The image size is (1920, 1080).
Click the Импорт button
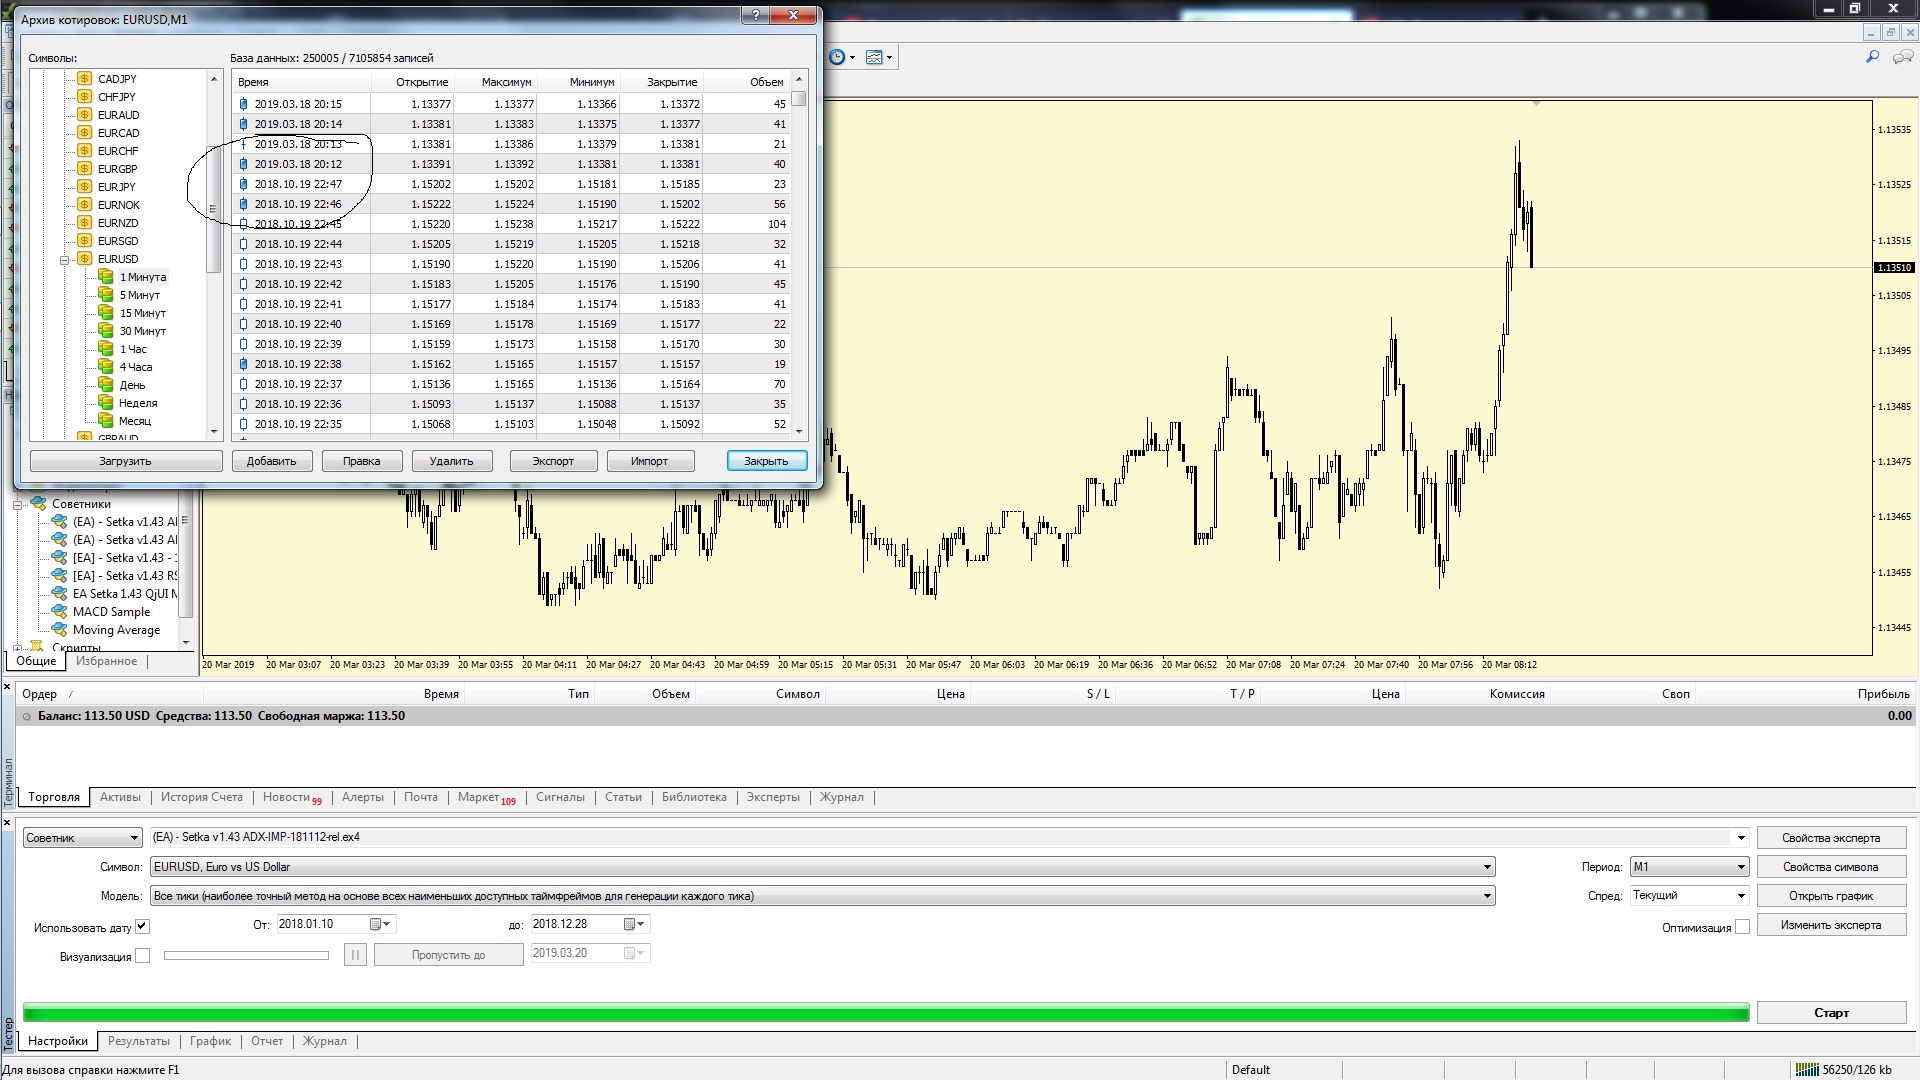coord(650,461)
